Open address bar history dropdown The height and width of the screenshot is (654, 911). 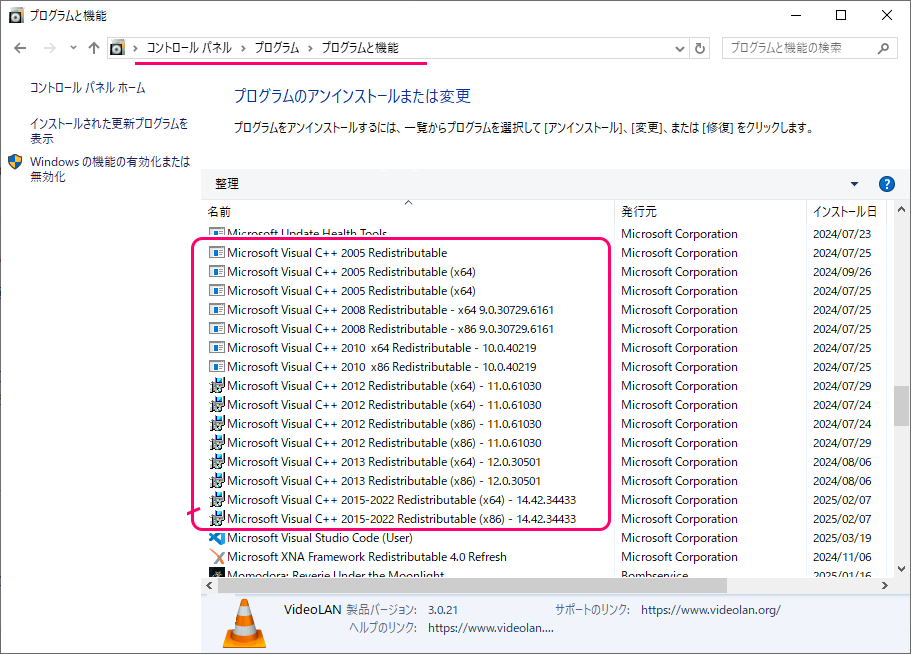[679, 49]
